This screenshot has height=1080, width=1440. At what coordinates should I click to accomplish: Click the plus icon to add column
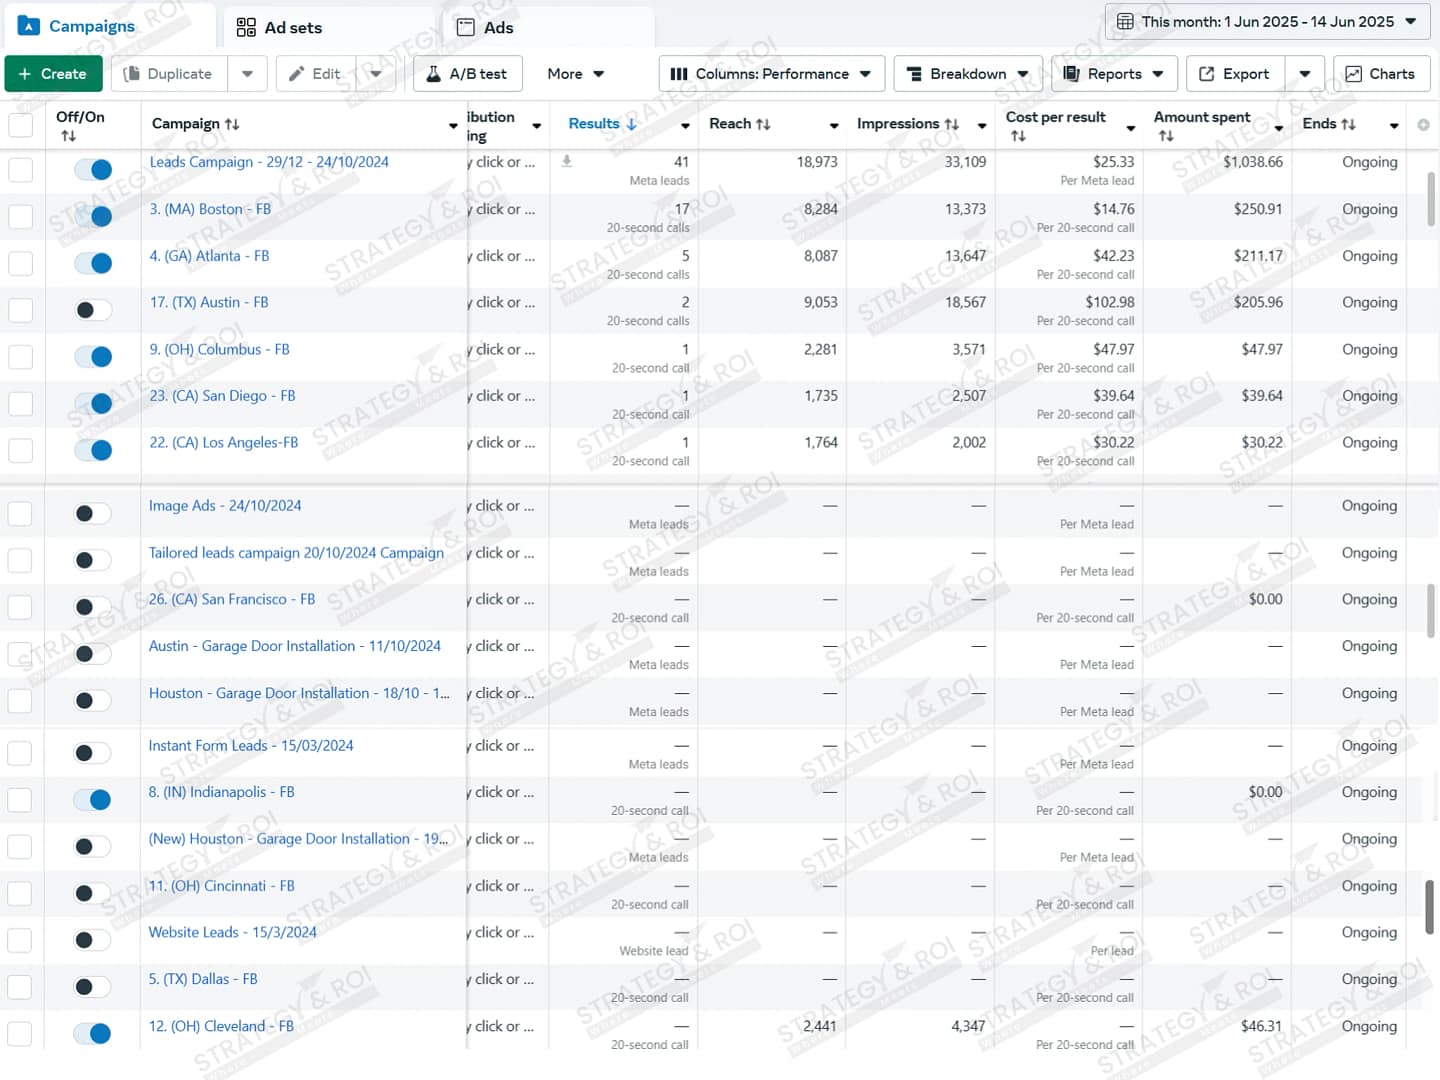(x=1423, y=125)
